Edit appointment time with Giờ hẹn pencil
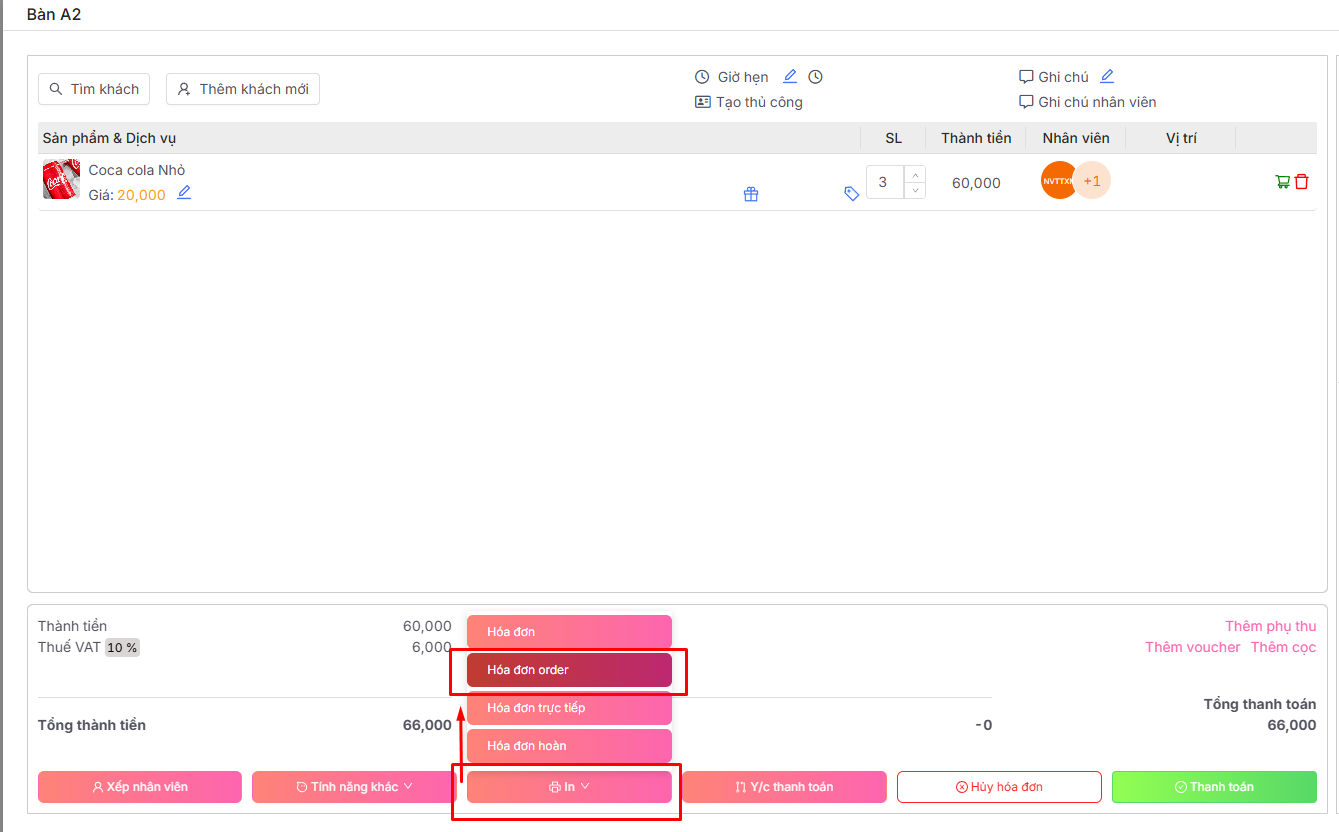The width and height of the screenshot is (1339, 832). pyautogui.click(x=790, y=76)
